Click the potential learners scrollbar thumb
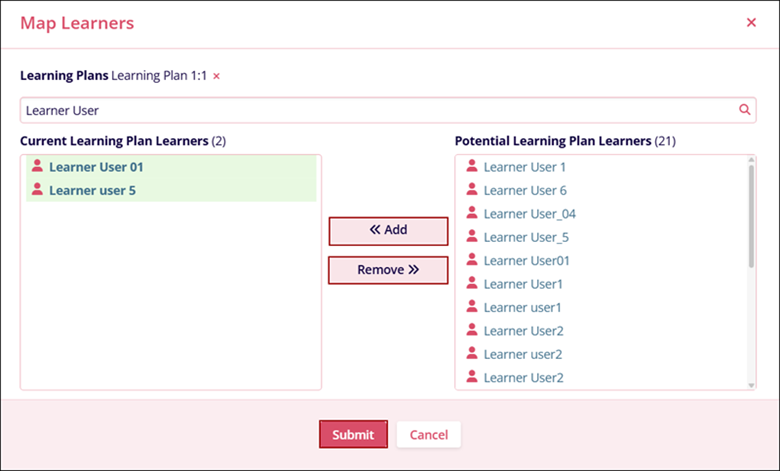This screenshot has height=471, width=780. pyautogui.click(x=751, y=215)
